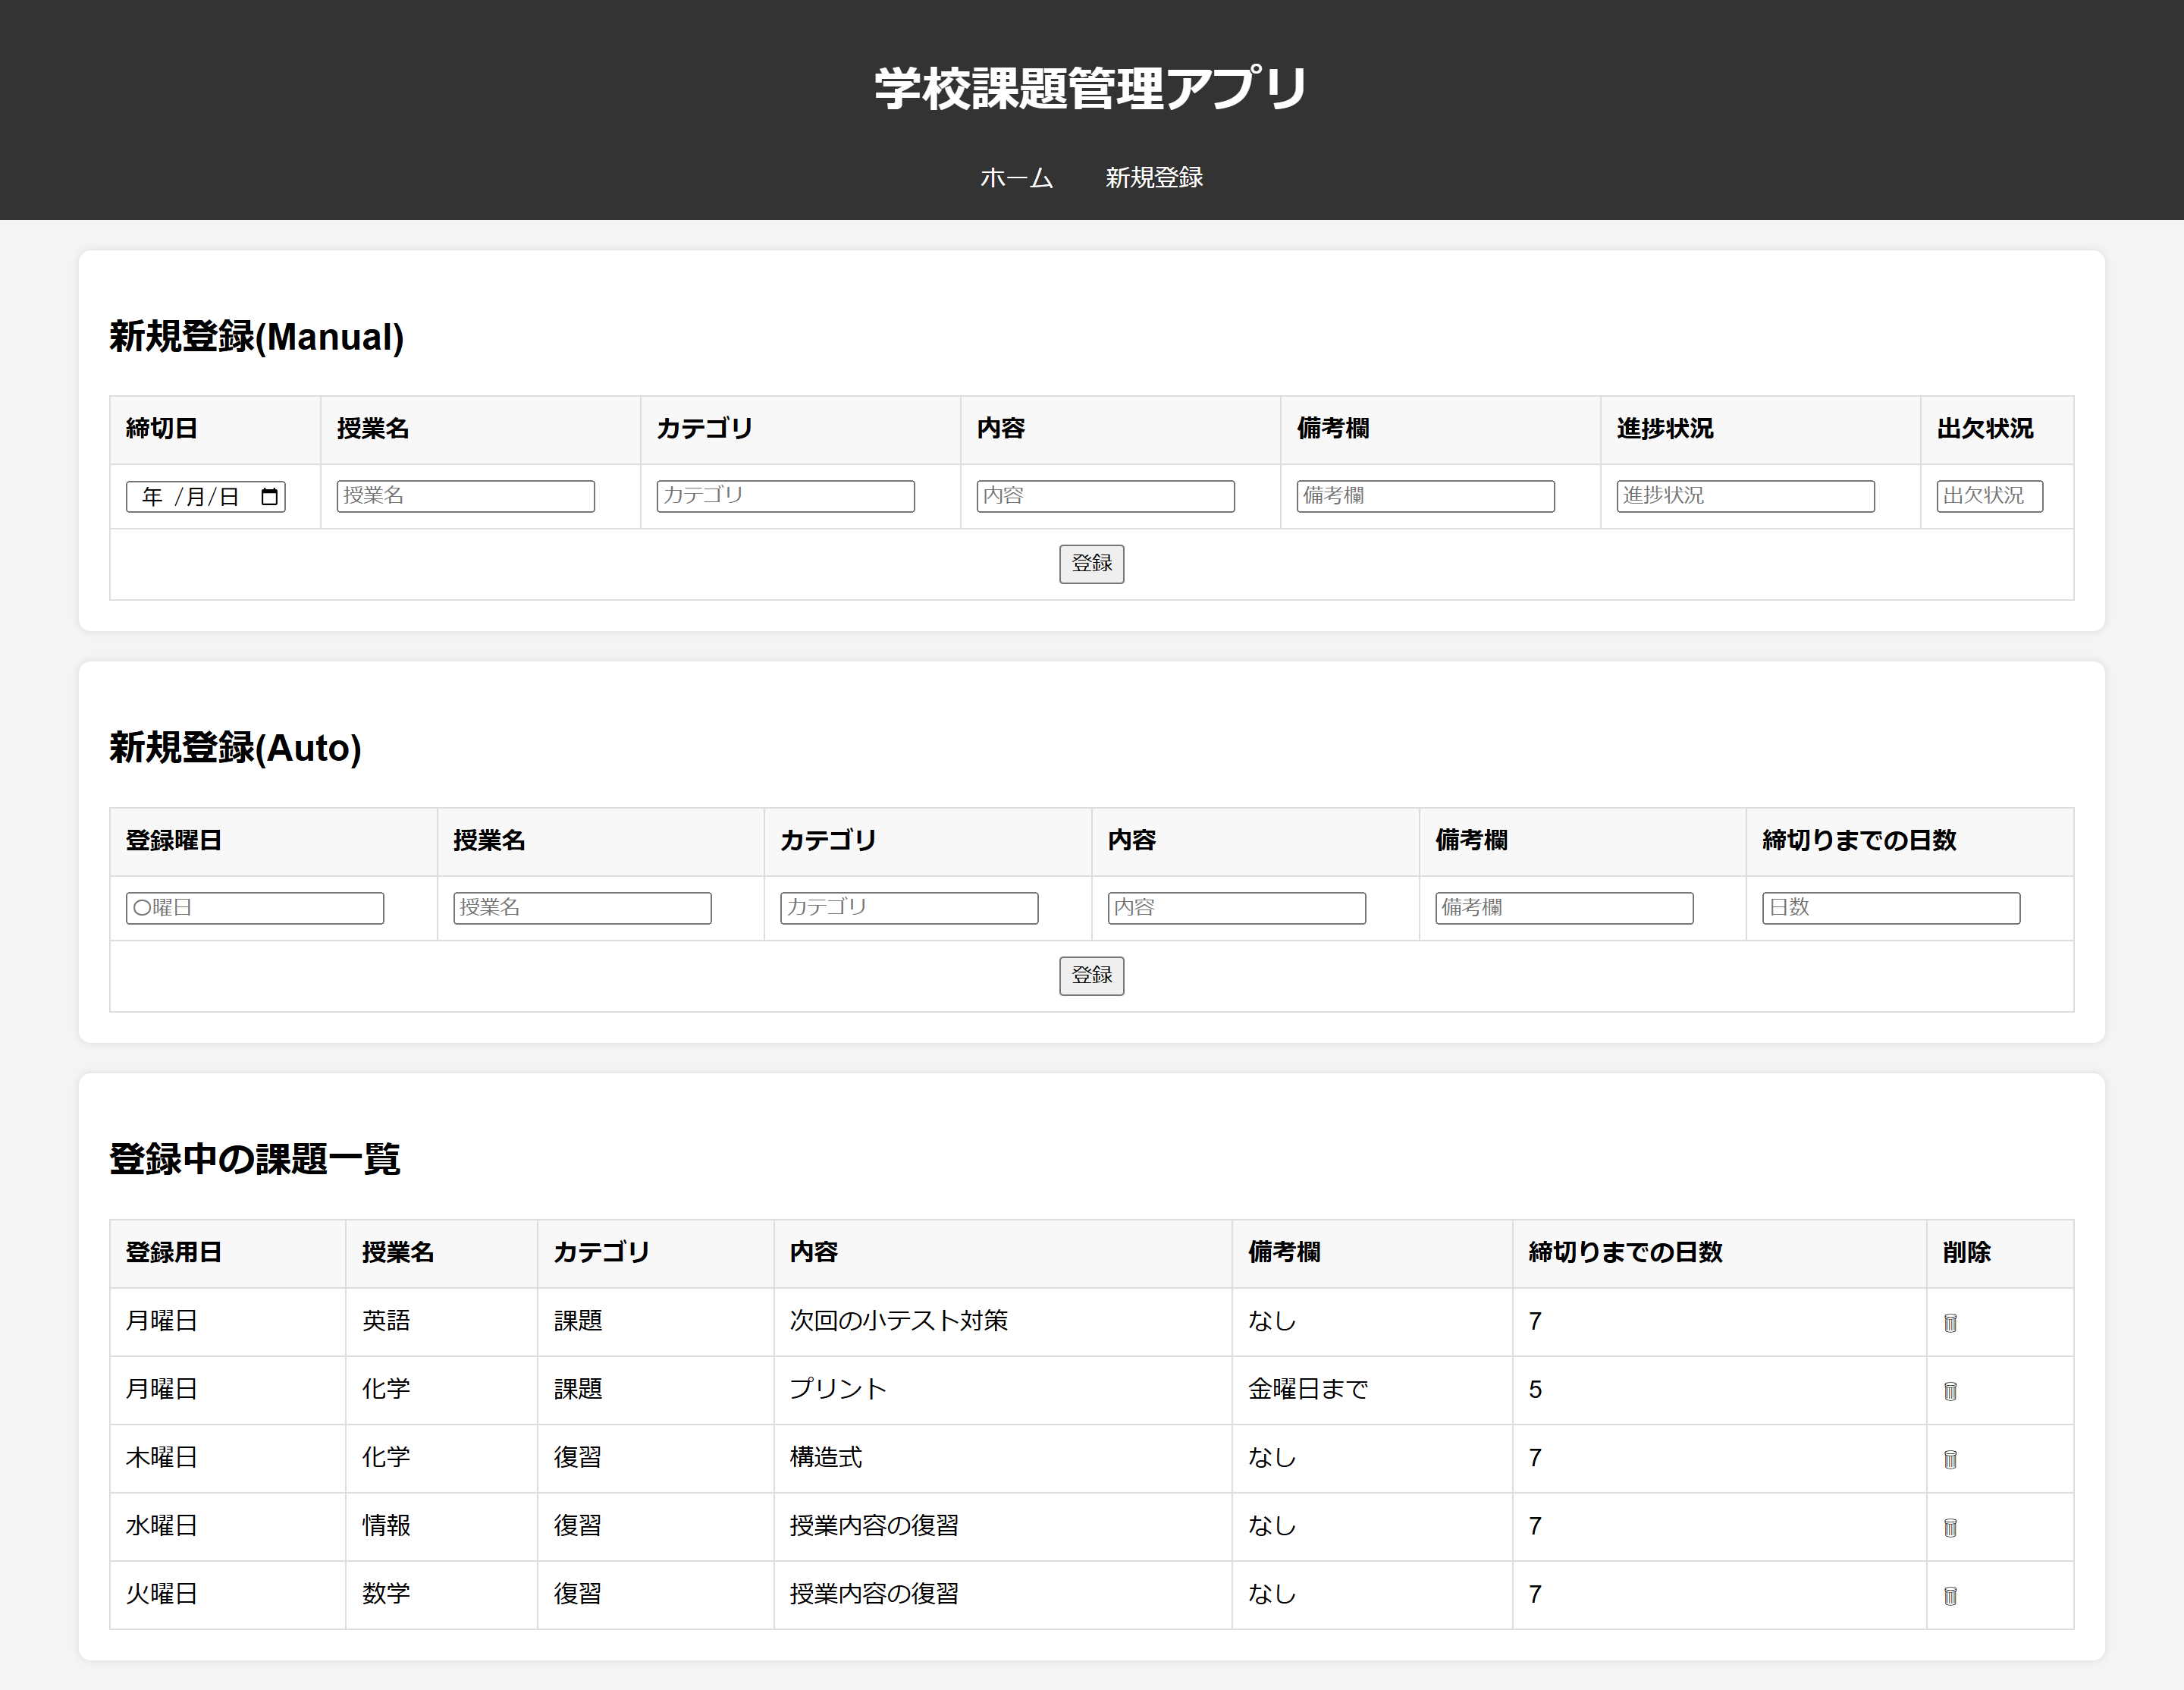Select the 出欠状況 input field
The image size is (2184, 1690).
(1988, 496)
